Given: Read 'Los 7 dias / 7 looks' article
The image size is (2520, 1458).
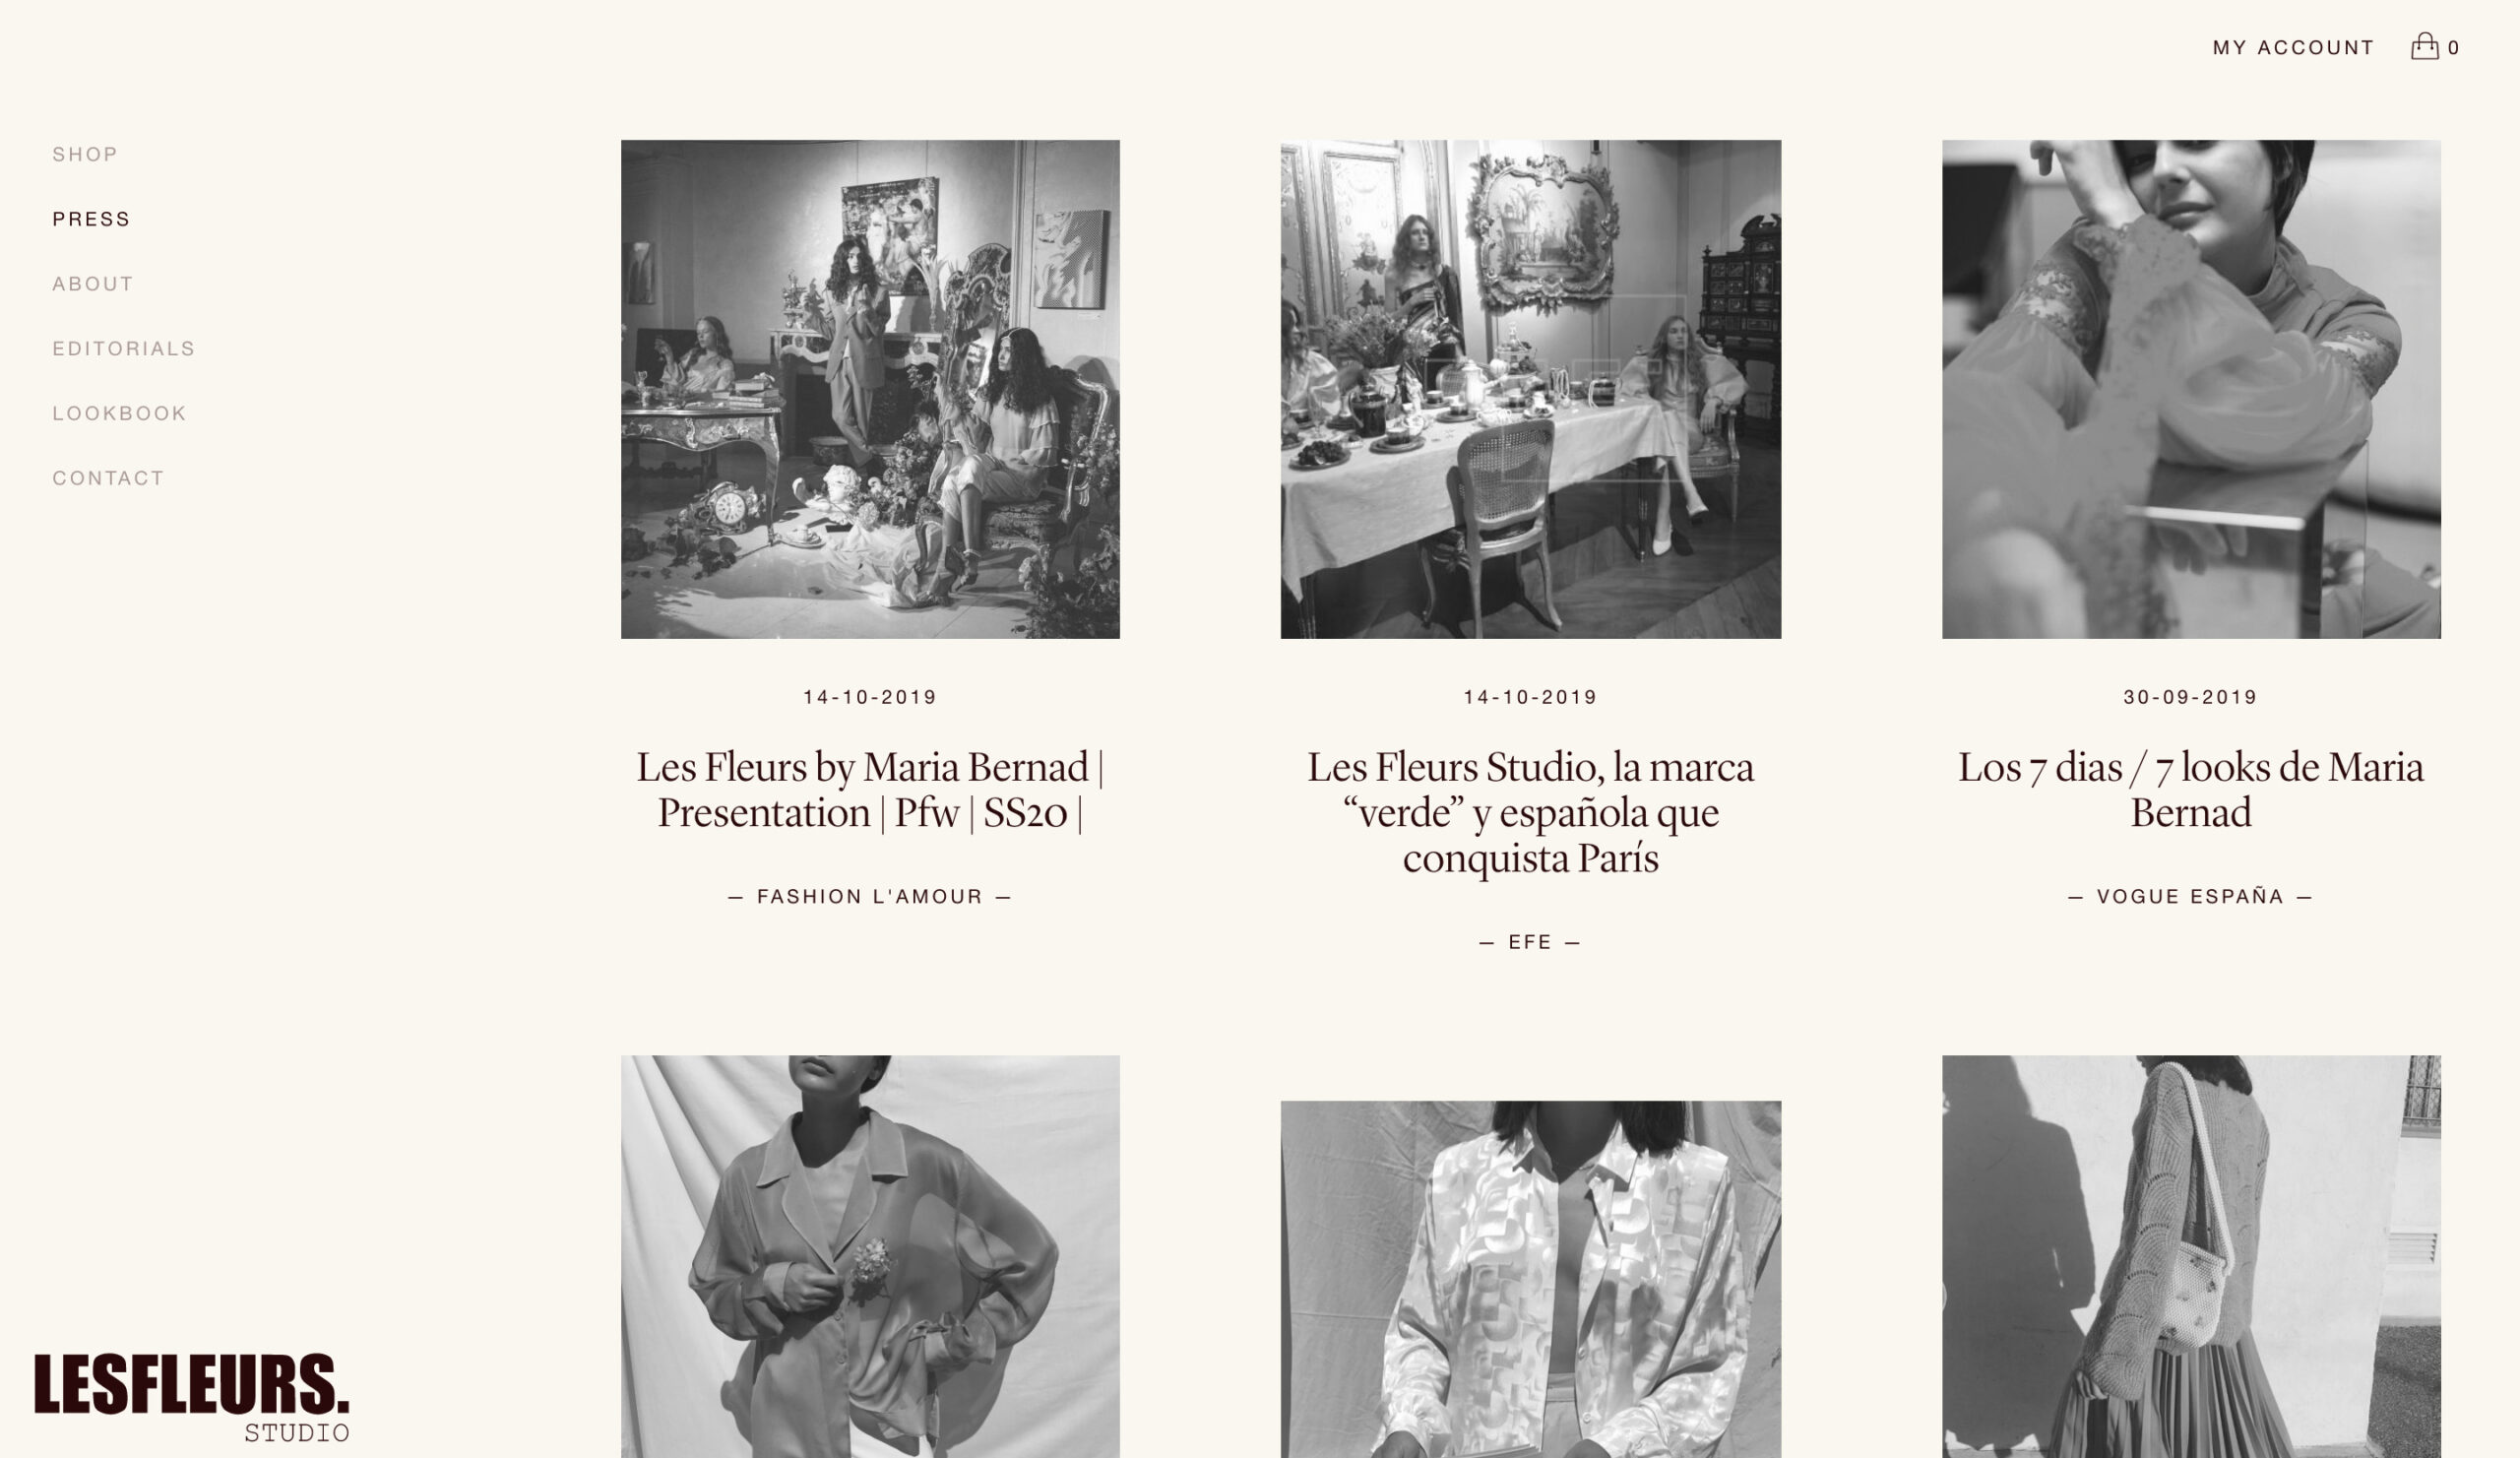Looking at the screenshot, I should 2191,790.
